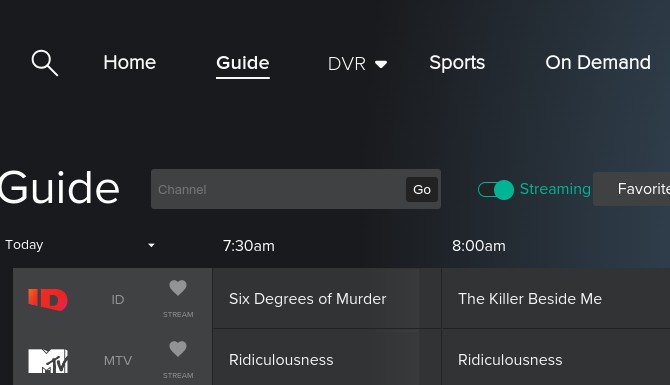Open search with the magnifying glass icon
The image size is (670, 385).
click(x=44, y=63)
